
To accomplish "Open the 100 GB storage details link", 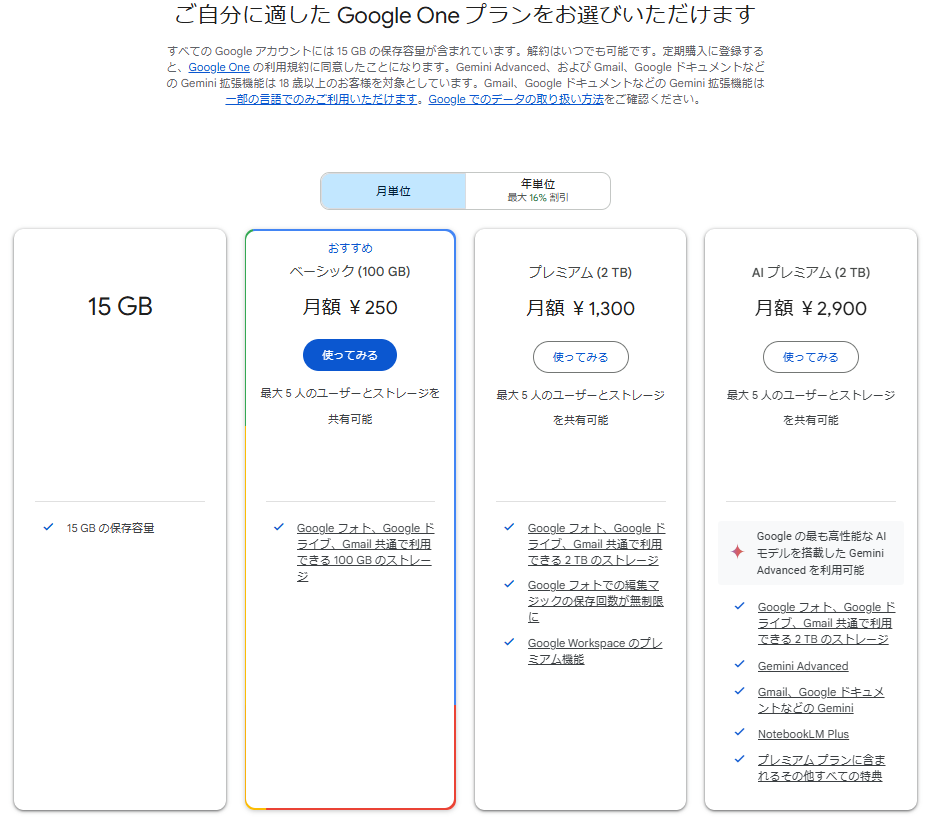I will [x=365, y=552].
